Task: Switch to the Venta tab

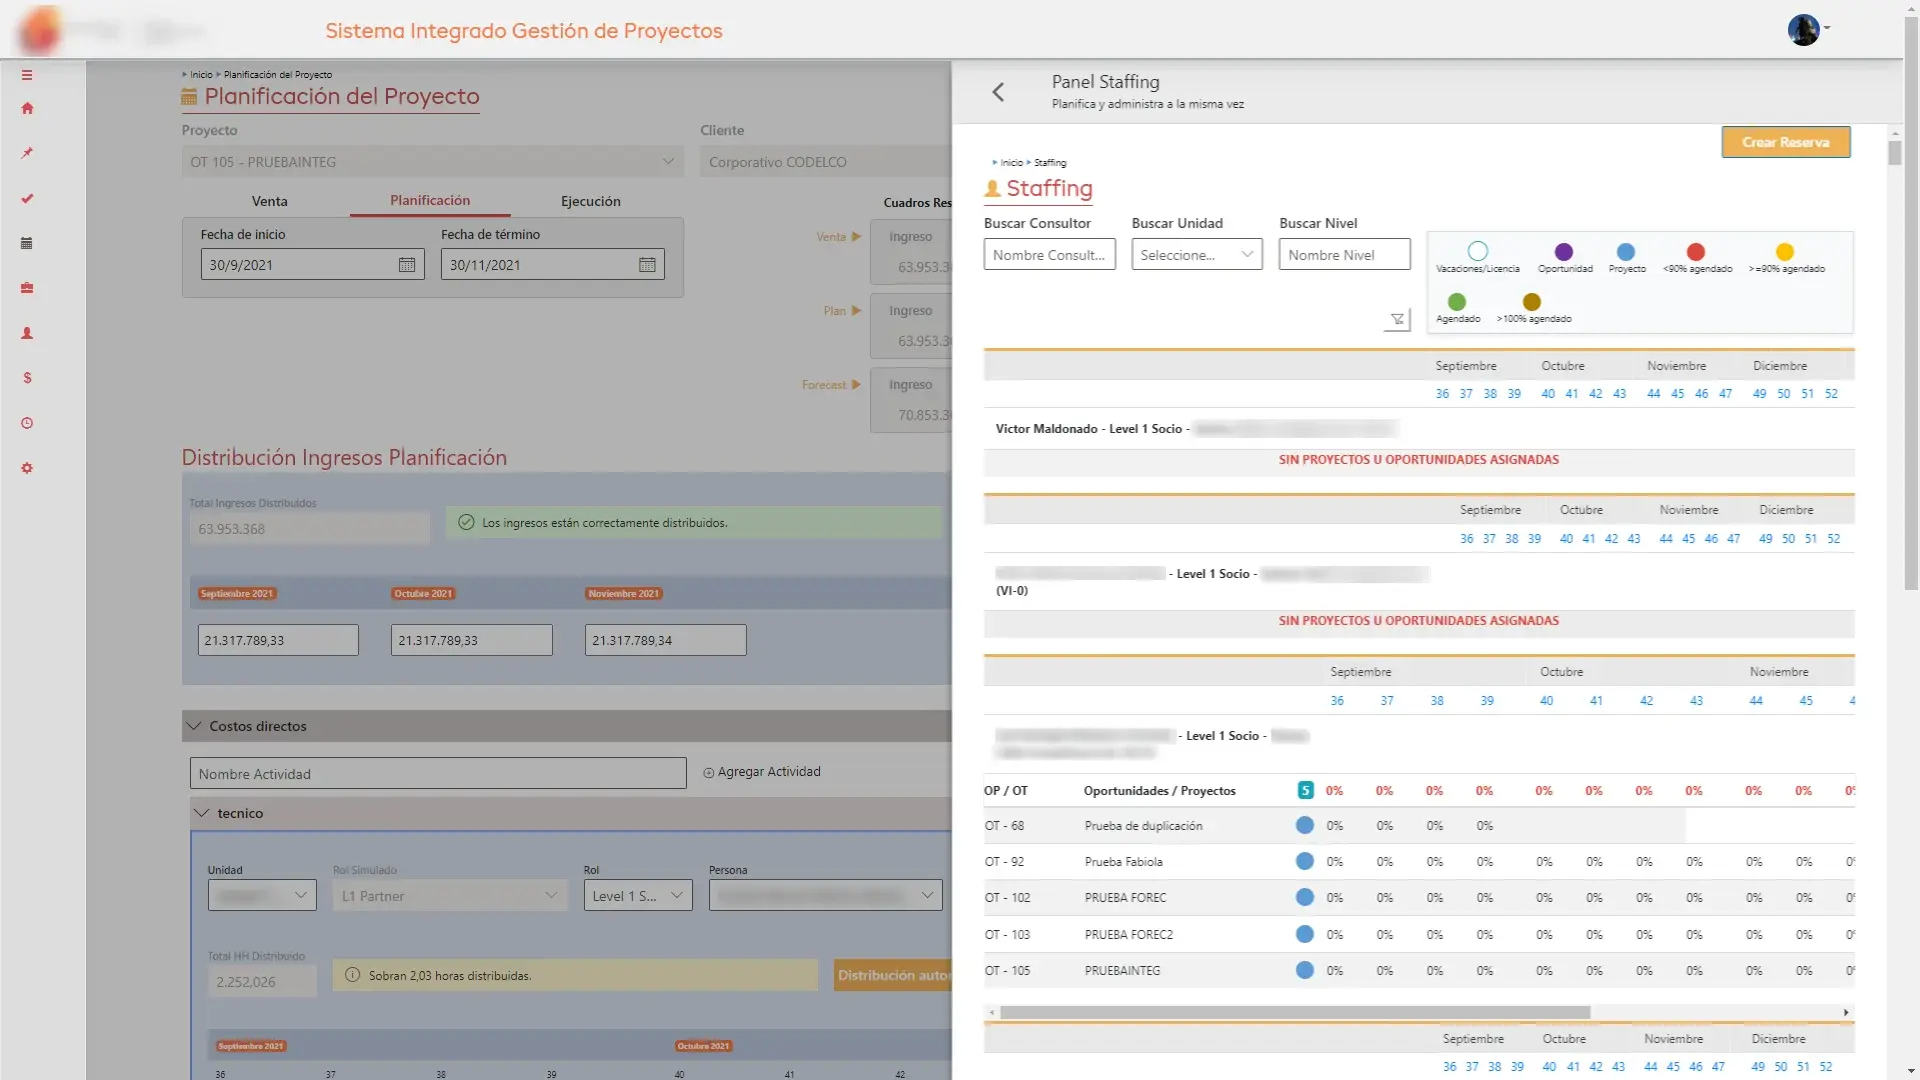Action: pyautogui.click(x=270, y=200)
